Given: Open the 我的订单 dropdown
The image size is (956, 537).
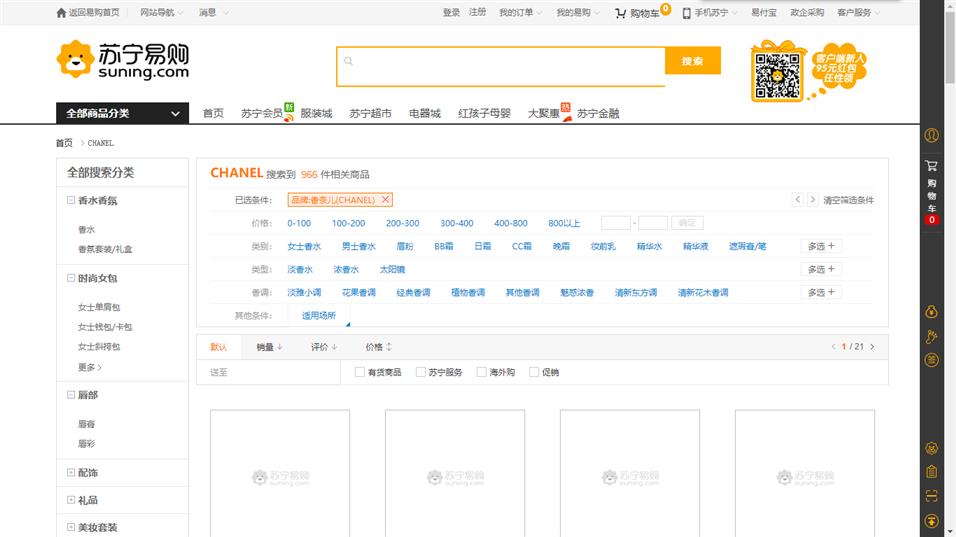Looking at the screenshot, I should click(x=520, y=13).
